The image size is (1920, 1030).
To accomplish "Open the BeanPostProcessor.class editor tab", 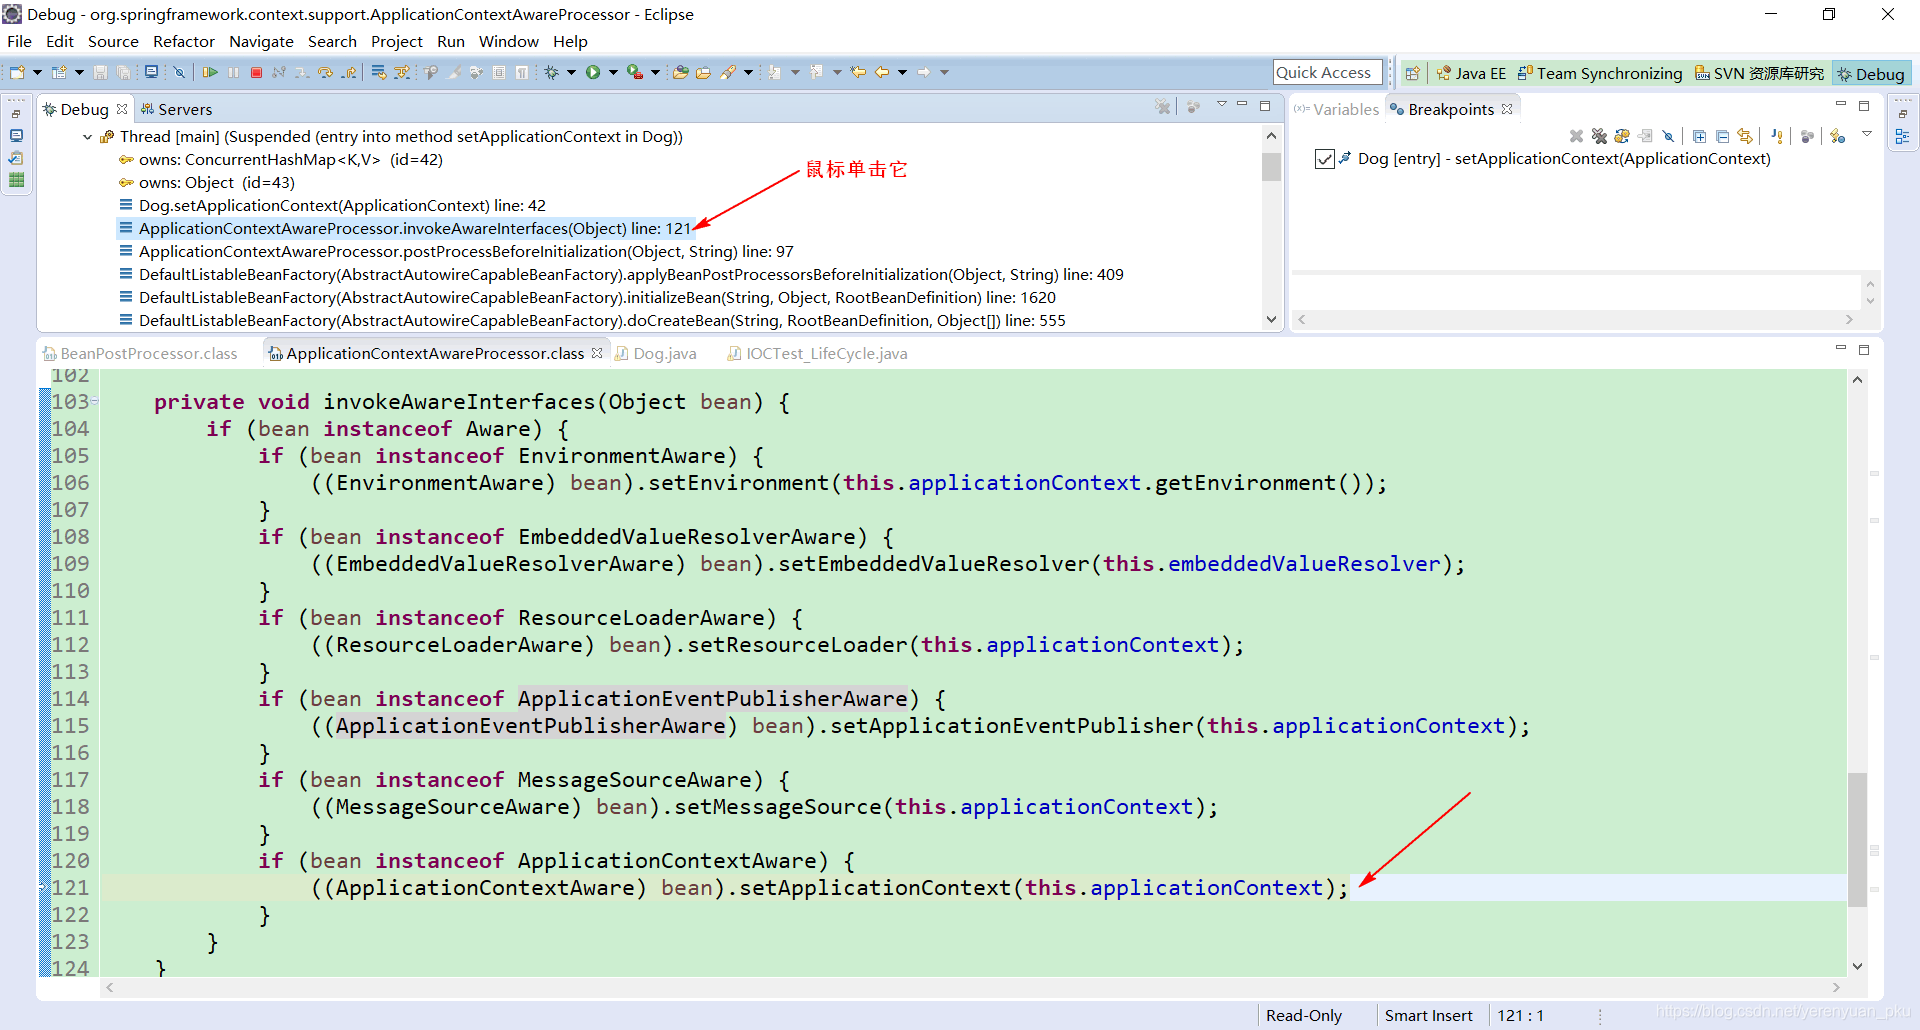I will (x=140, y=353).
